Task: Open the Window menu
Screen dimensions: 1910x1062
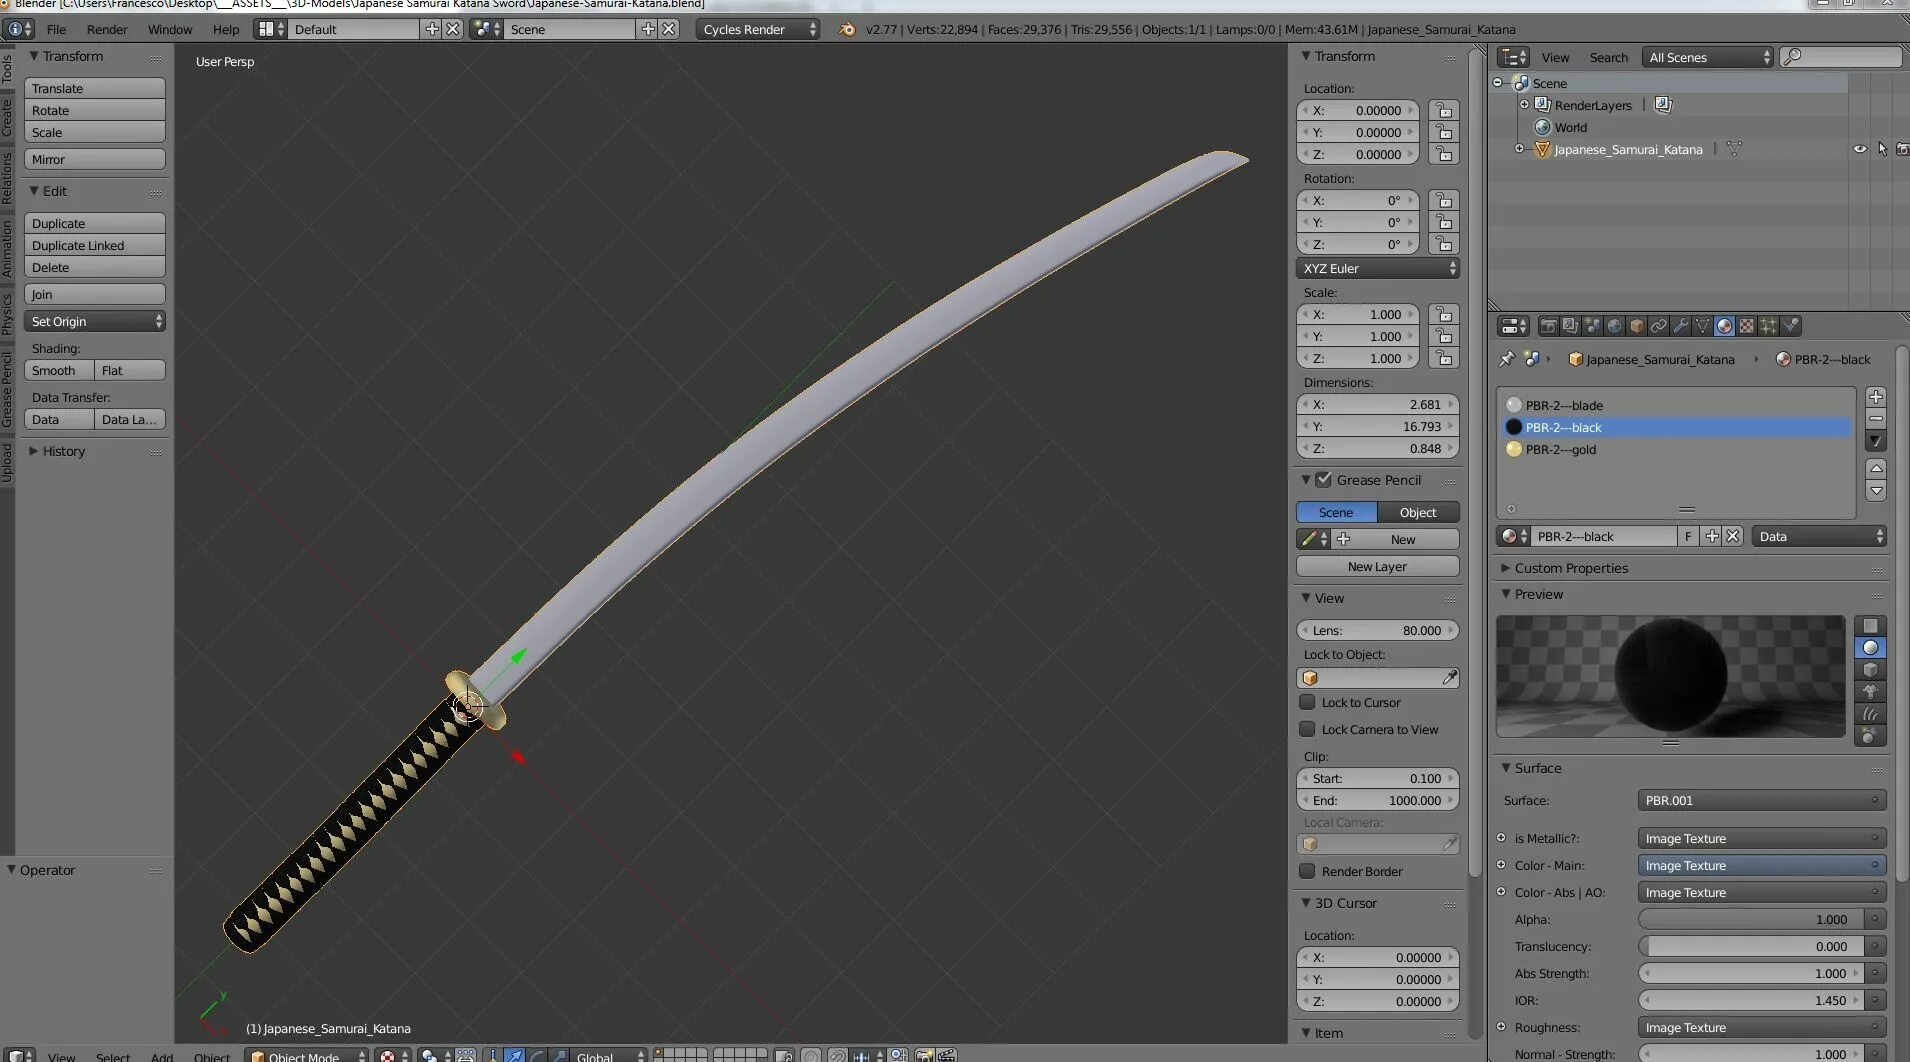Action: pyautogui.click(x=170, y=29)
